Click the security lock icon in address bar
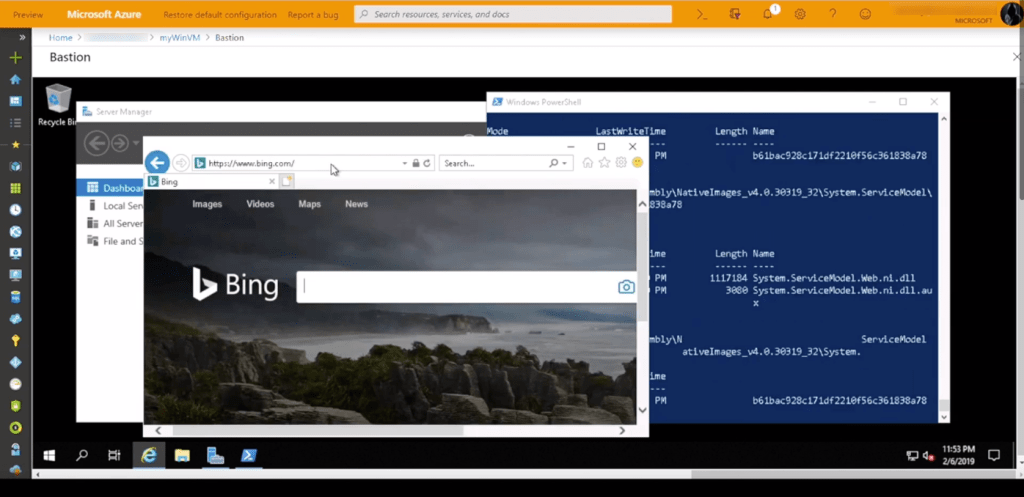The width and height of the screenshot is (1024, 497). (x=415, y=163)
